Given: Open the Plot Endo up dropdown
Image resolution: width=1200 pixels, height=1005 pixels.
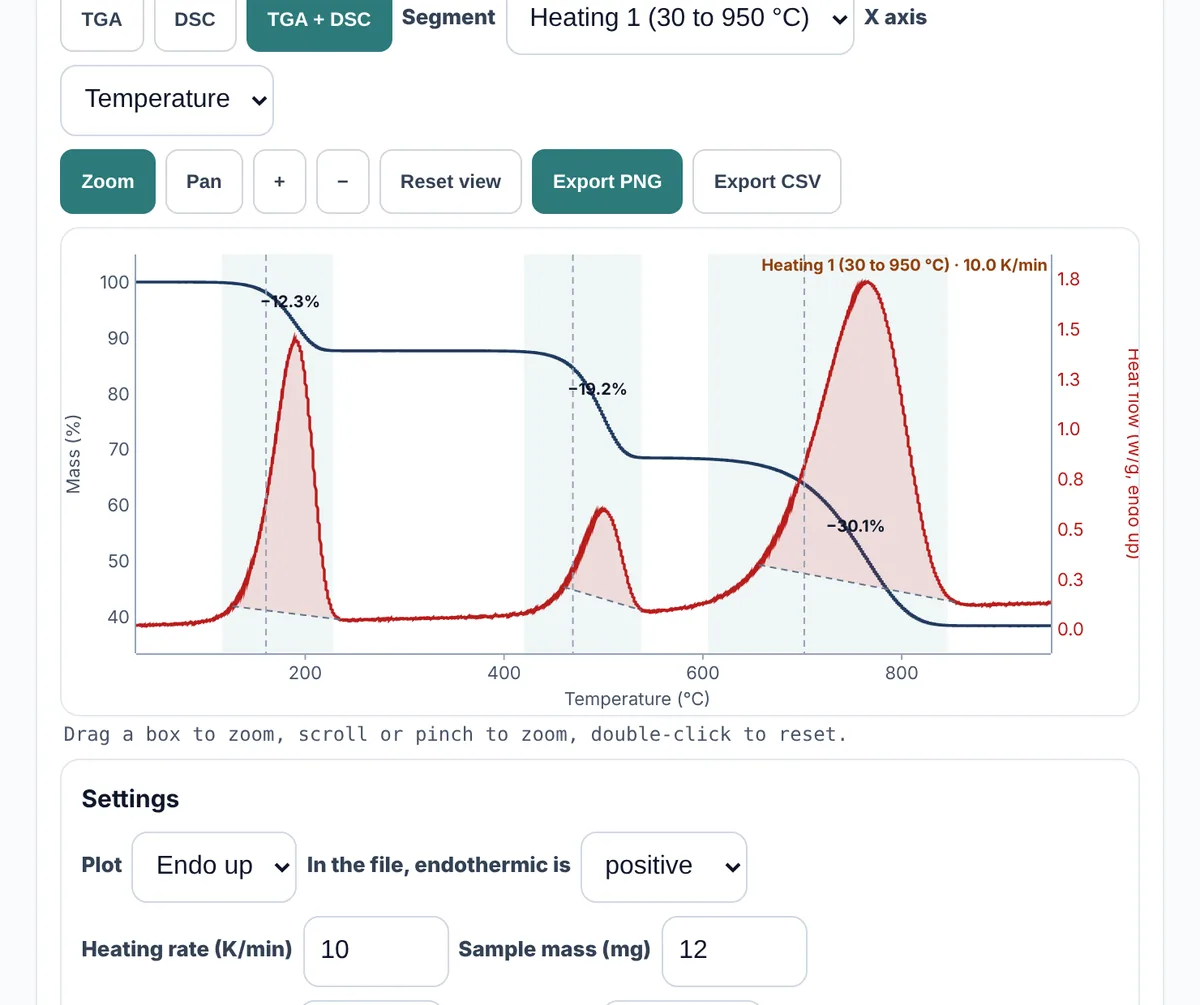Looking at the screenshot, I should [x=214, y=866].
